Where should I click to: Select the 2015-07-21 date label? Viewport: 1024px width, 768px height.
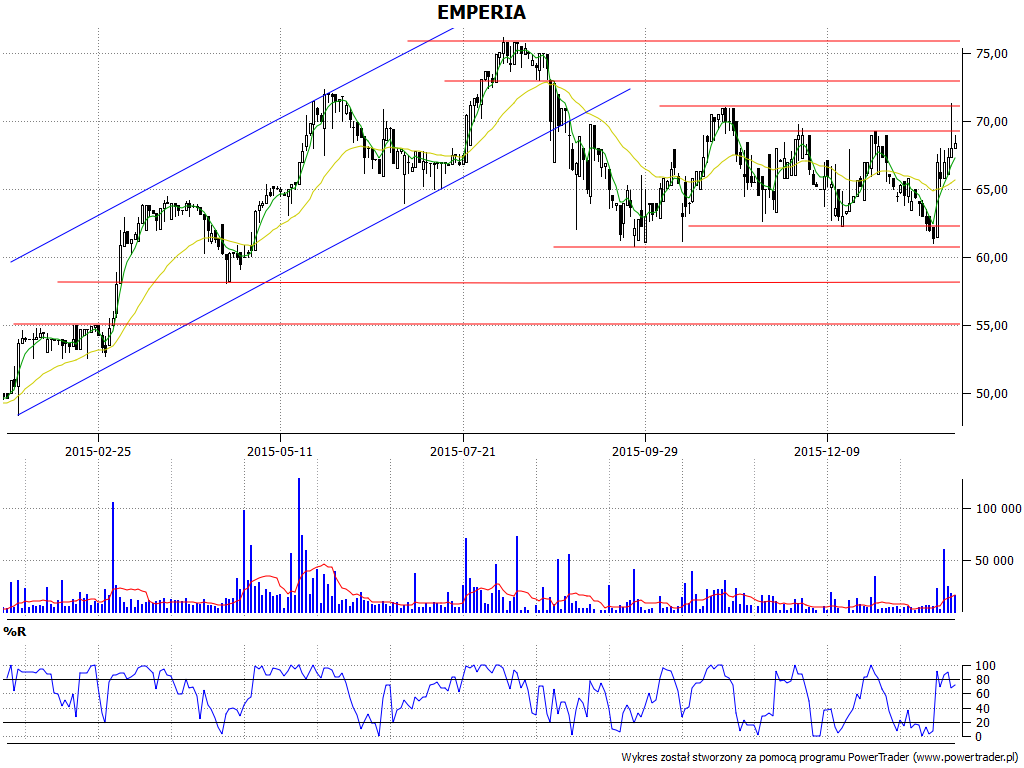tap(462, 451)
